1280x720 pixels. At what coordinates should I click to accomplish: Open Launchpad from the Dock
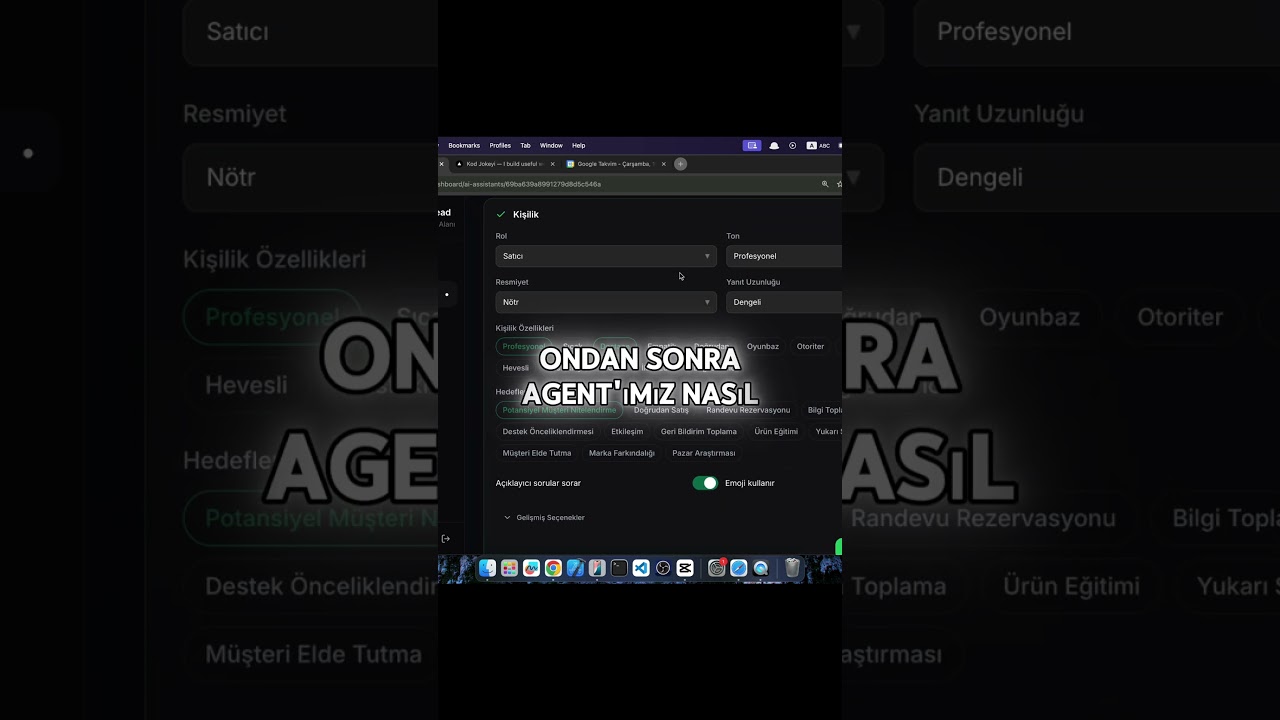point(509,568)
